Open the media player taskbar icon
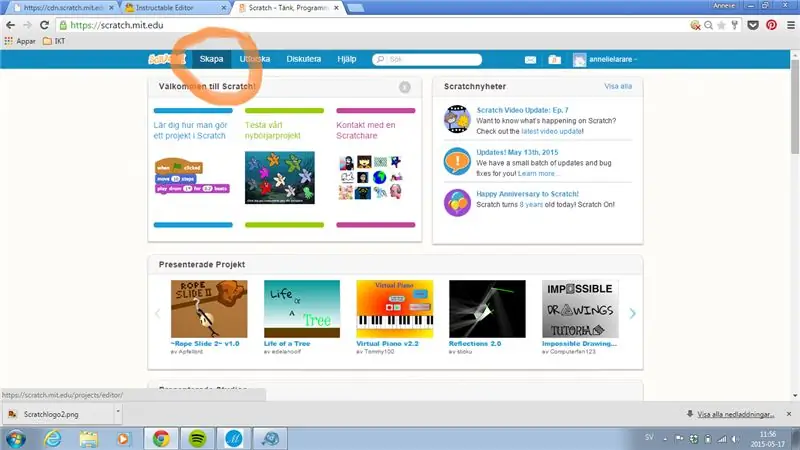 (123, 438)
